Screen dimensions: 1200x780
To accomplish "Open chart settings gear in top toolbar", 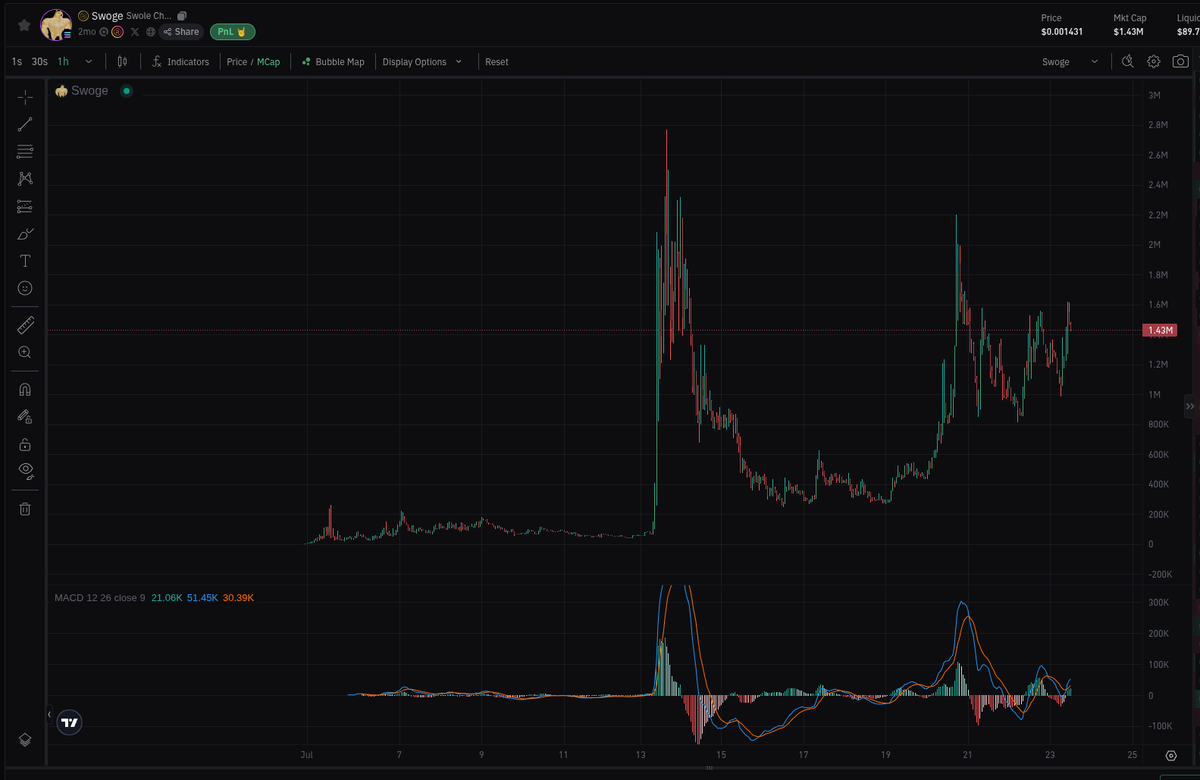I will tap(1153, 61).
